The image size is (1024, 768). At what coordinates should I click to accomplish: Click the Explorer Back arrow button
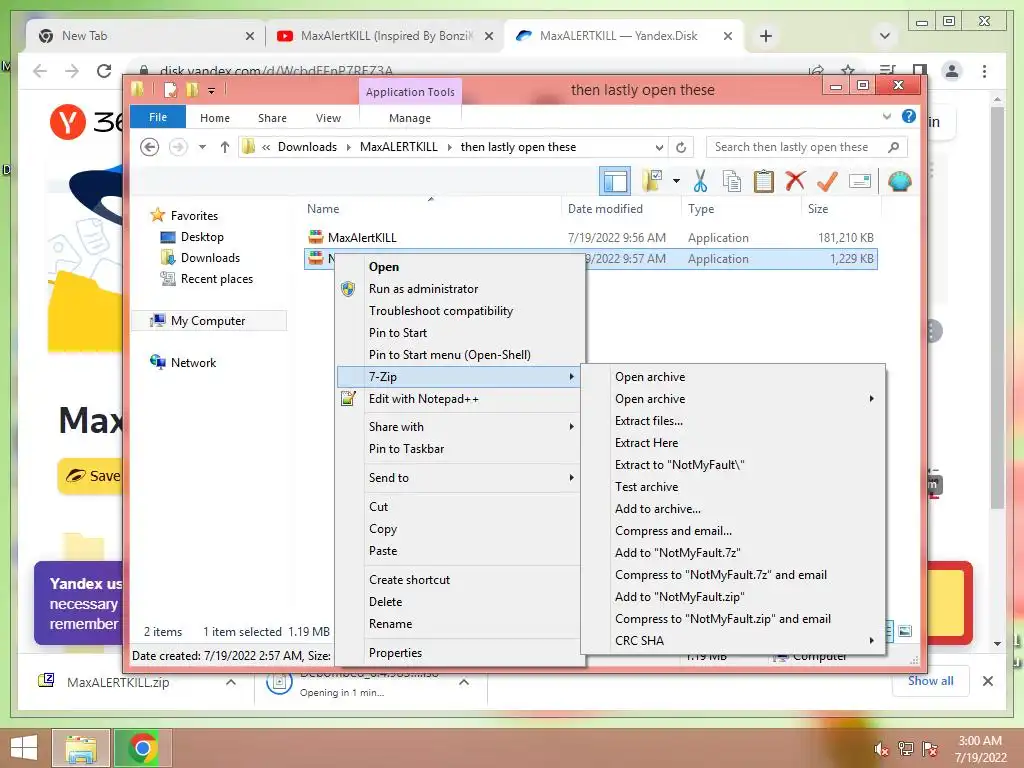150,147
